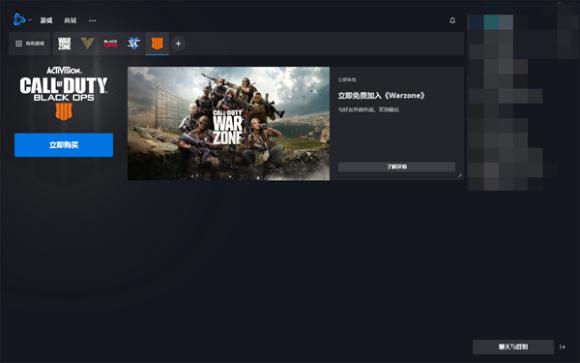Image resolution: width=580 pixels, height=363 pixels.
Task: Click the blue 立即购买 buy now button
Action: click(x=64, y=145)
